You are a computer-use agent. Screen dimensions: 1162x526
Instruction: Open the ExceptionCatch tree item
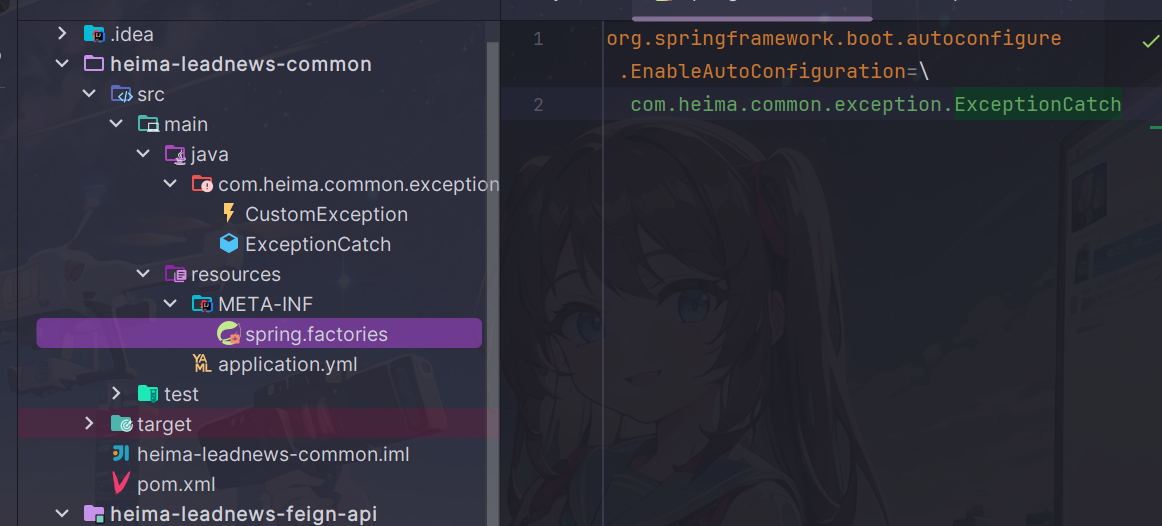point(317,244)
